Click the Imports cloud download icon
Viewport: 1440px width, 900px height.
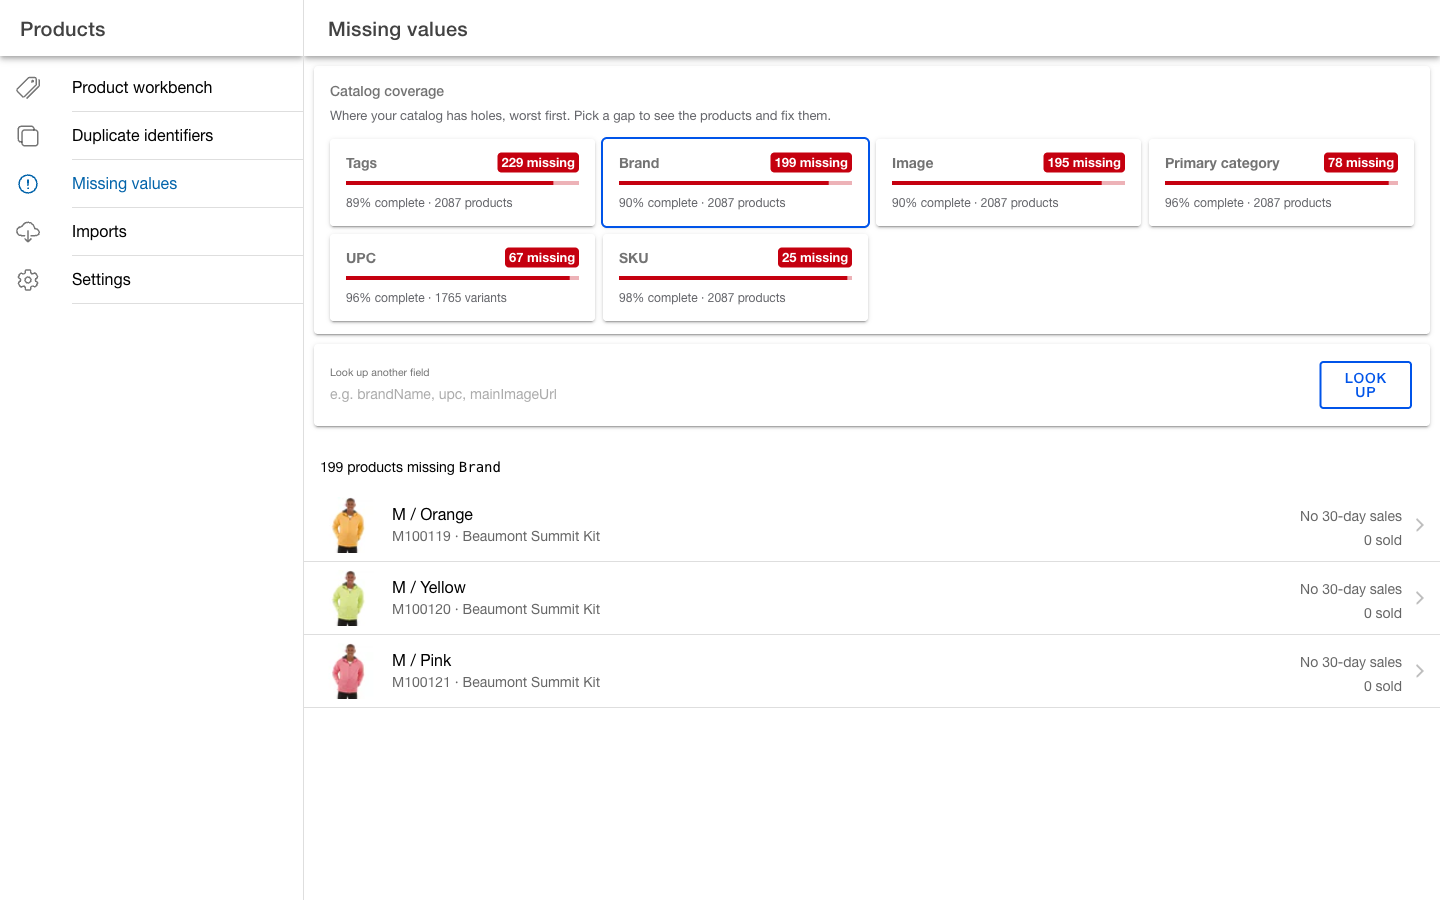point(28,232)
